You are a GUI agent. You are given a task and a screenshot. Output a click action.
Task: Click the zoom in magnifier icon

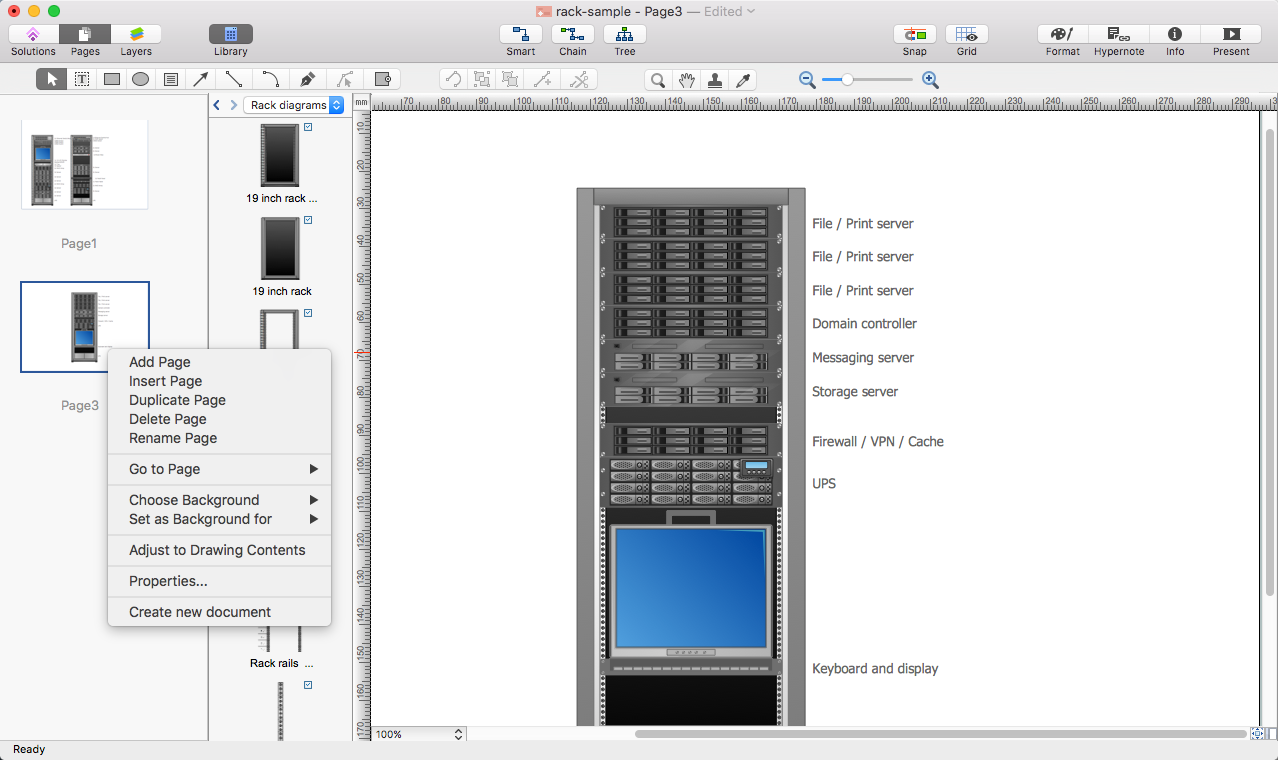930,80
